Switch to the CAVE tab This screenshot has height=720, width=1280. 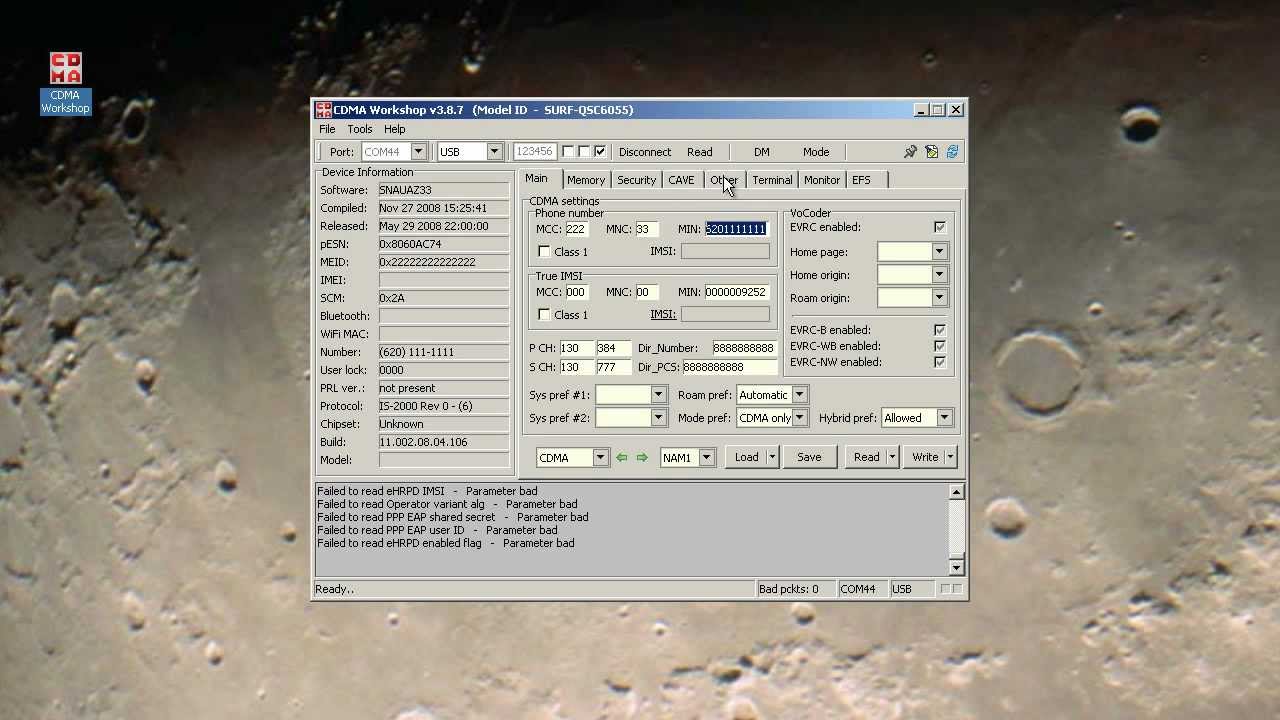coord(681,180)
